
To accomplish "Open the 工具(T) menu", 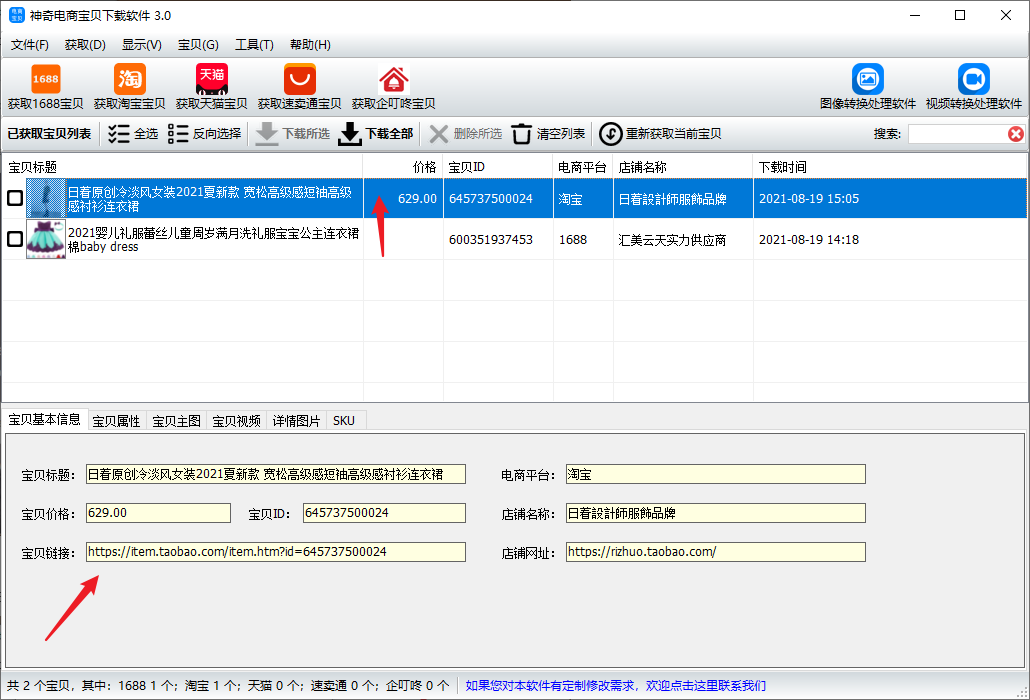I will 254,45.
